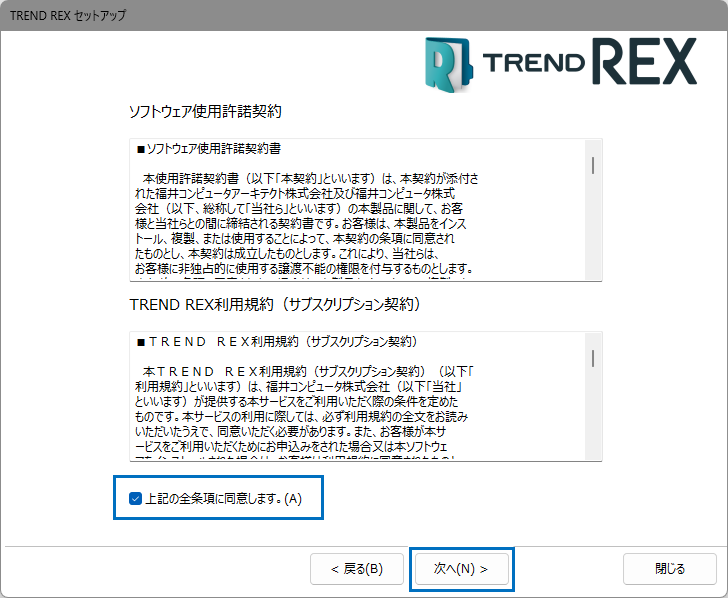Click the TREND REX セットアップ title text

[x=68, y=15]
